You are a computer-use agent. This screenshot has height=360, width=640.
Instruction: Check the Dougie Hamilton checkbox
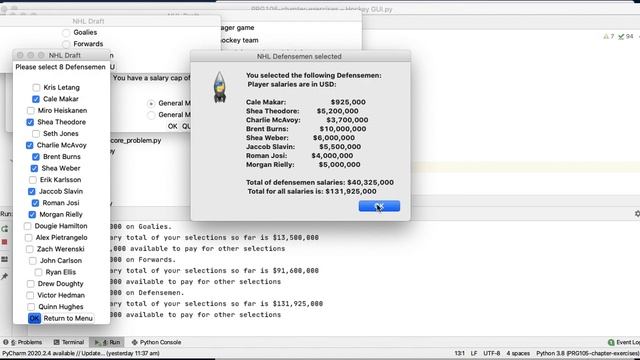point(27,226)
